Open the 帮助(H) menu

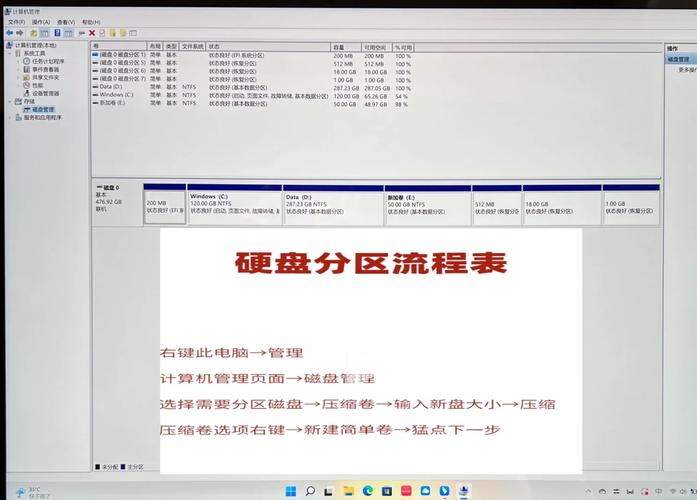(91, 22)
